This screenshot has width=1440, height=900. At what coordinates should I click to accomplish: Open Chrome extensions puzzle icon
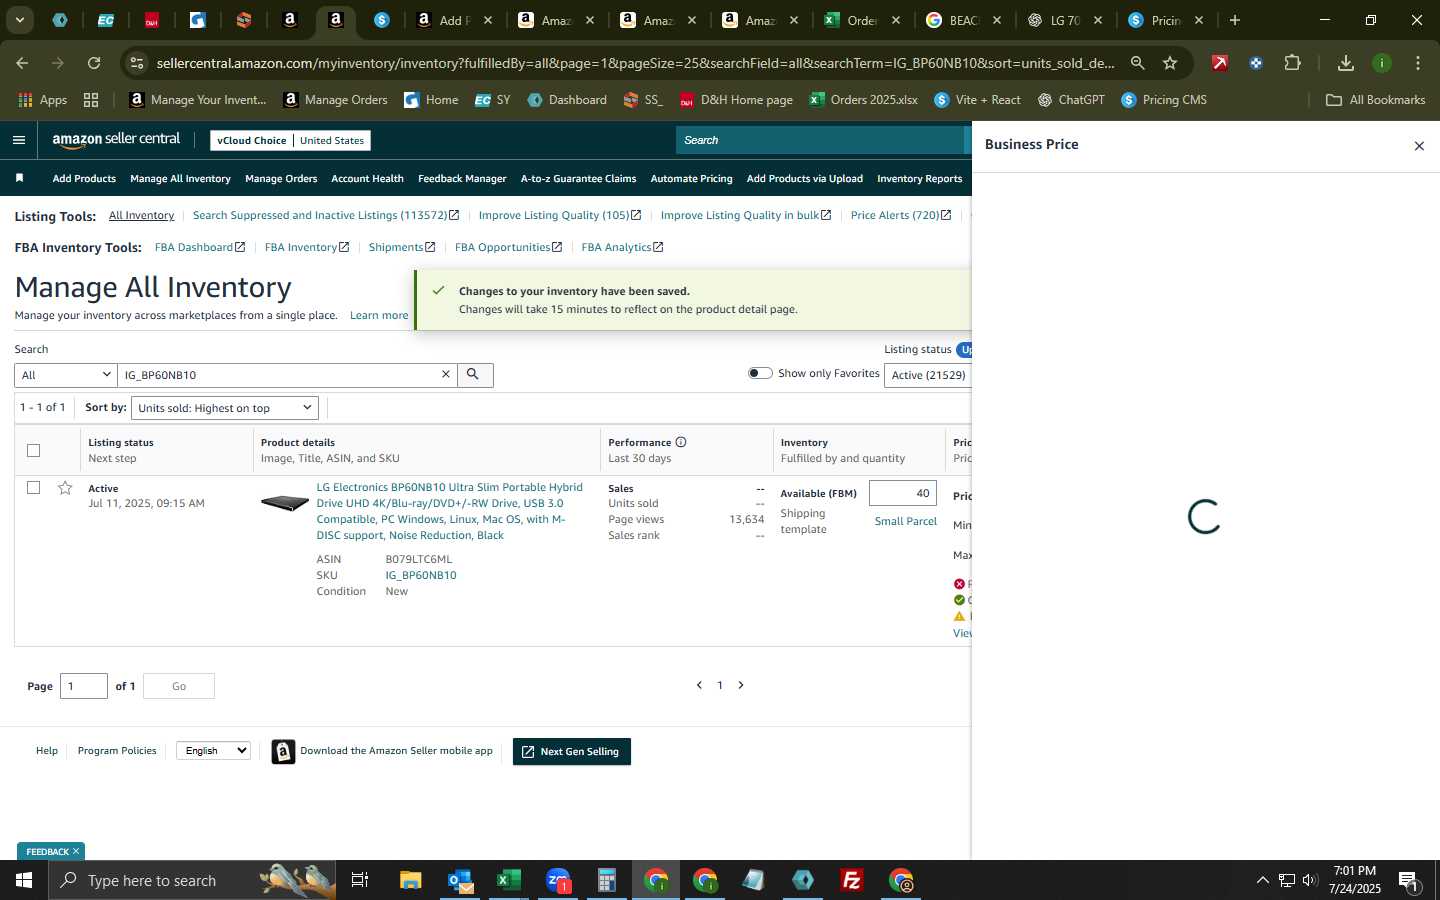pos(1292,63)
